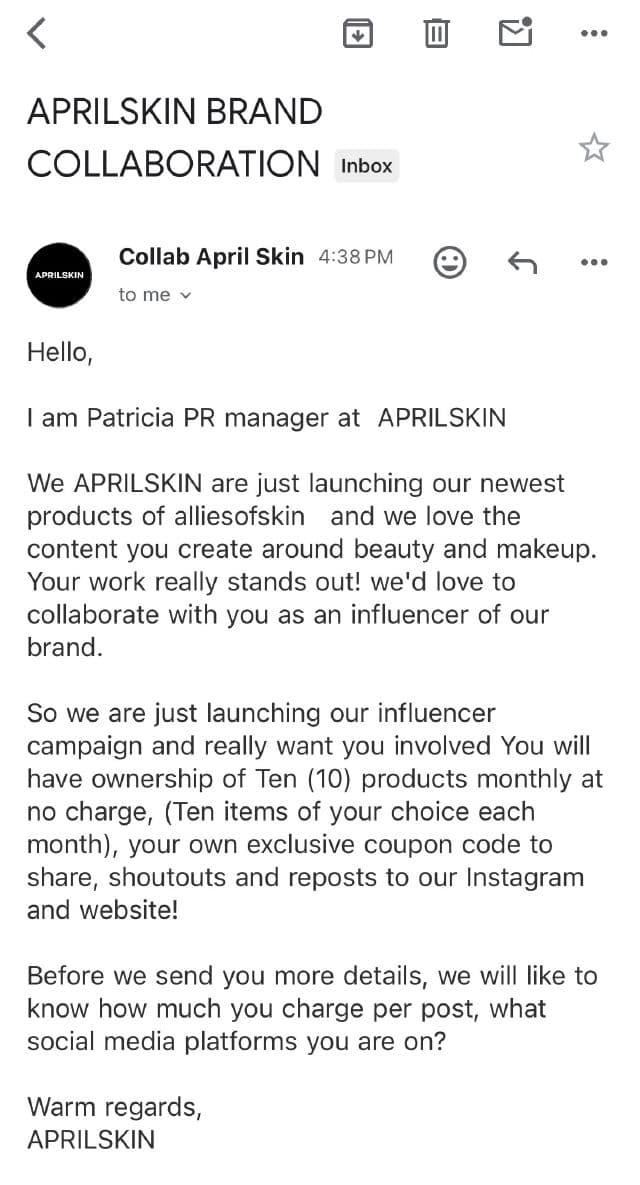The width and height of the screenshot is (640, 1185).
Task: Tap the "I am Patricia PR manager" line
Action: (x=266, y=418)
